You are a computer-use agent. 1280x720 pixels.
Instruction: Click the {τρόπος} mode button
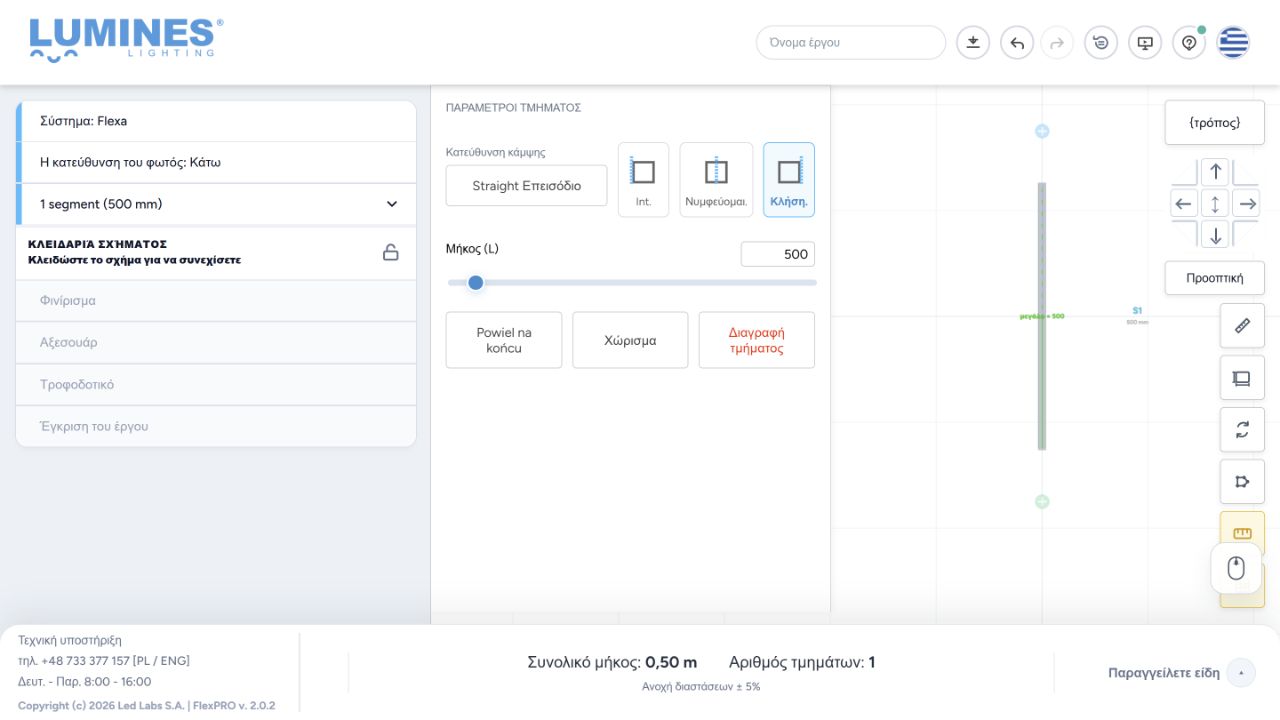pos(1215,123)
